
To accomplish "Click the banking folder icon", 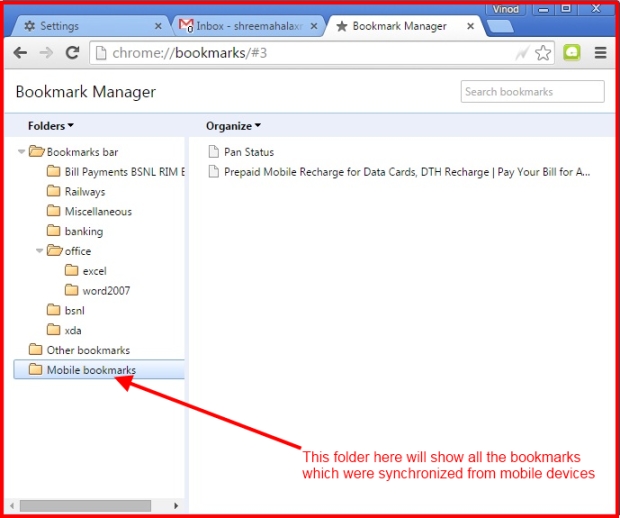I will [x=53, y=230].
